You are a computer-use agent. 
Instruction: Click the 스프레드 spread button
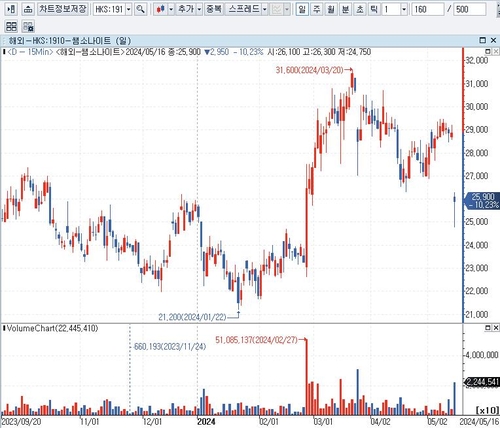(x=244, y=9)
